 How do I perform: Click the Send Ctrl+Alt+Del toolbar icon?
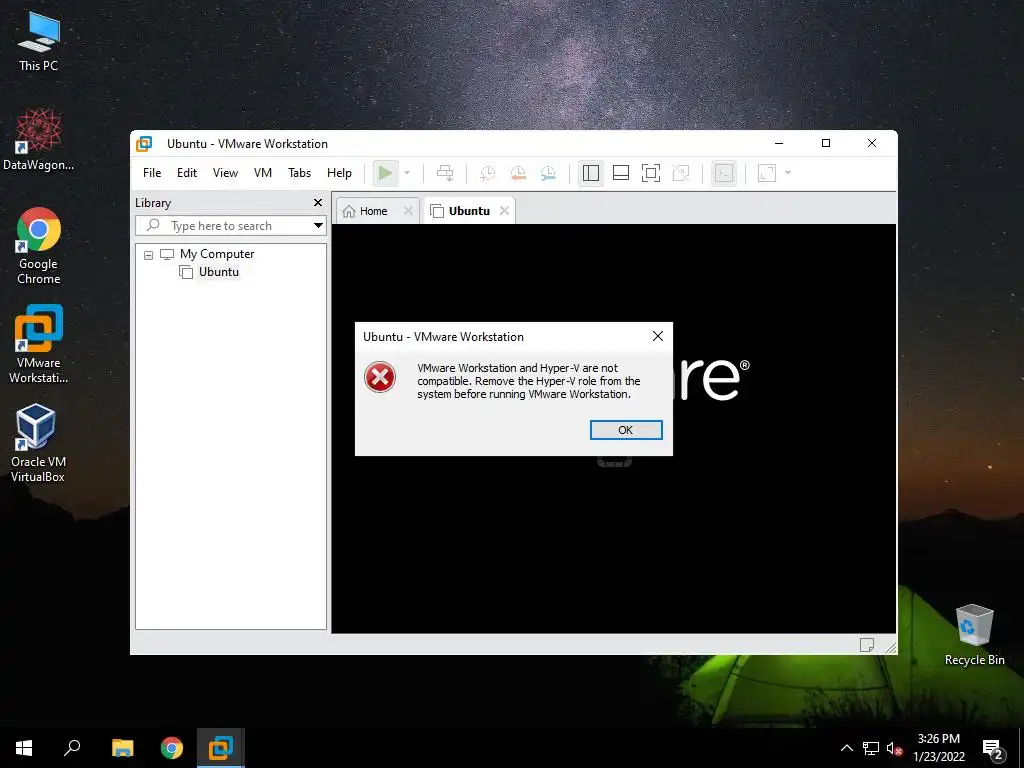point(445,173)
